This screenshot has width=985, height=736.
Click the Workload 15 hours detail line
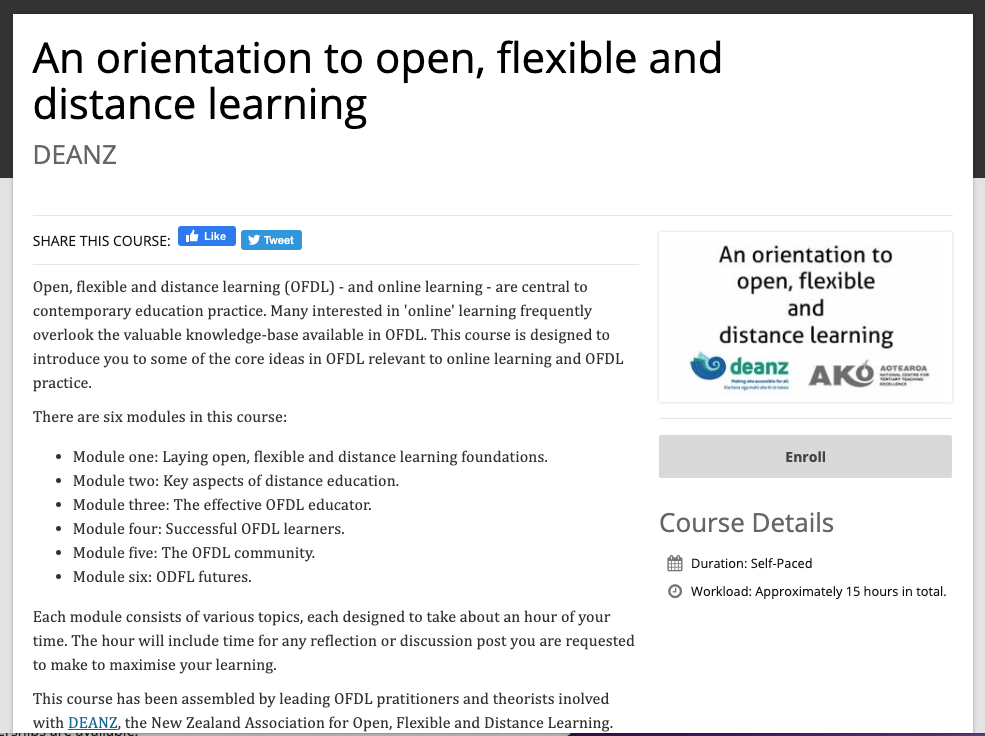point(817,591)
